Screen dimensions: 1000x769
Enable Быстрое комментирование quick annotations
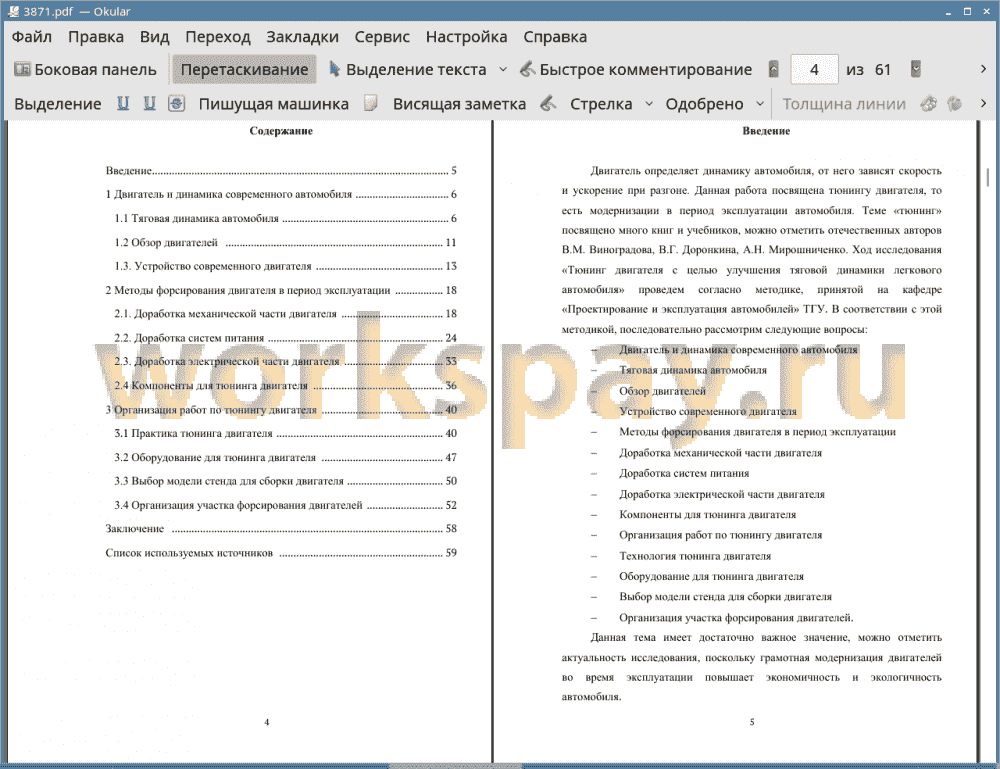(x=636, y=70)
